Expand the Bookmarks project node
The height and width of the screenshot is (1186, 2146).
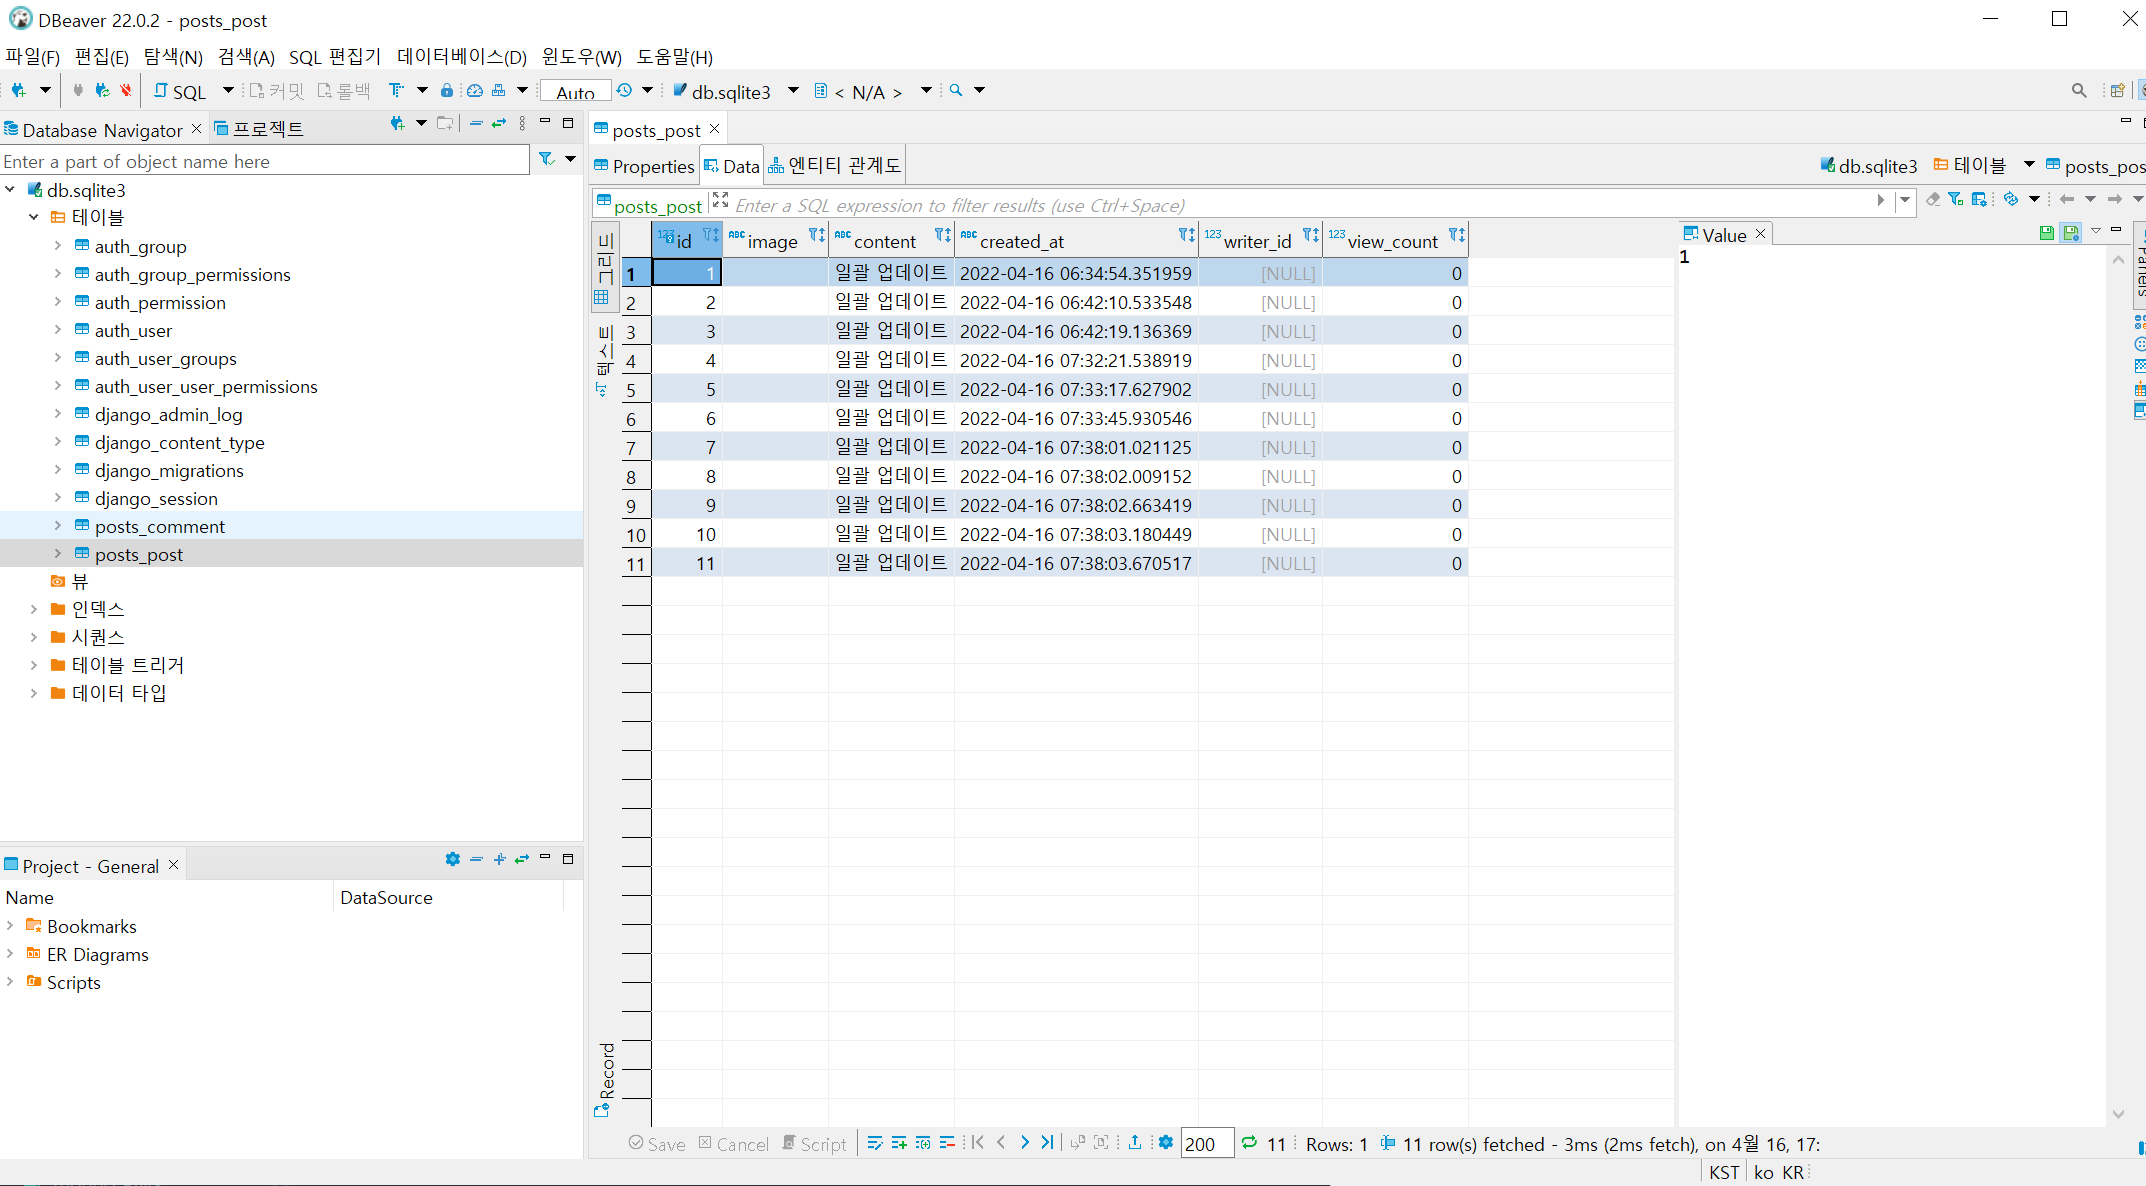[x=10, y=925]
